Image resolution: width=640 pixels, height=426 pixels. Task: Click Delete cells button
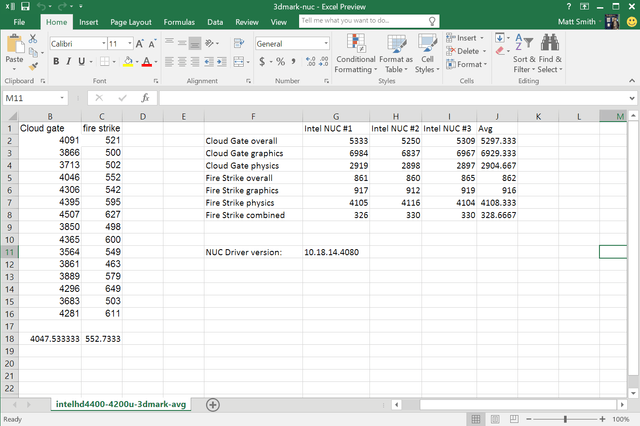(x=466, y=51)
